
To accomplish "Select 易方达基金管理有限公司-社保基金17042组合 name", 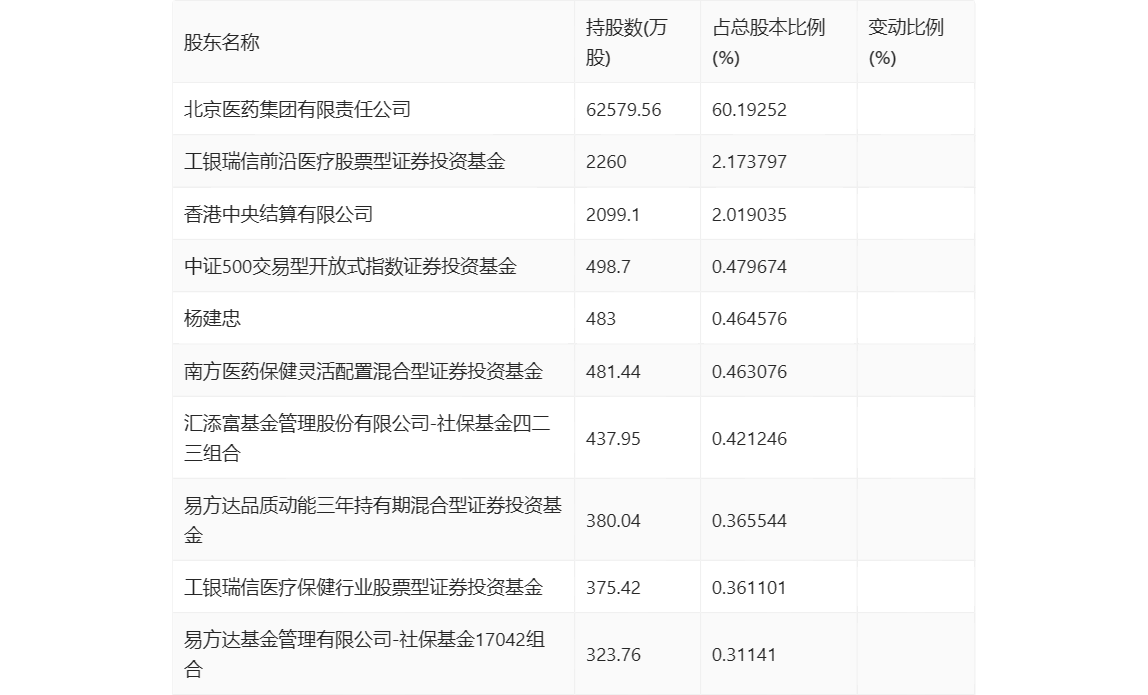I will (x=365, y=654).
